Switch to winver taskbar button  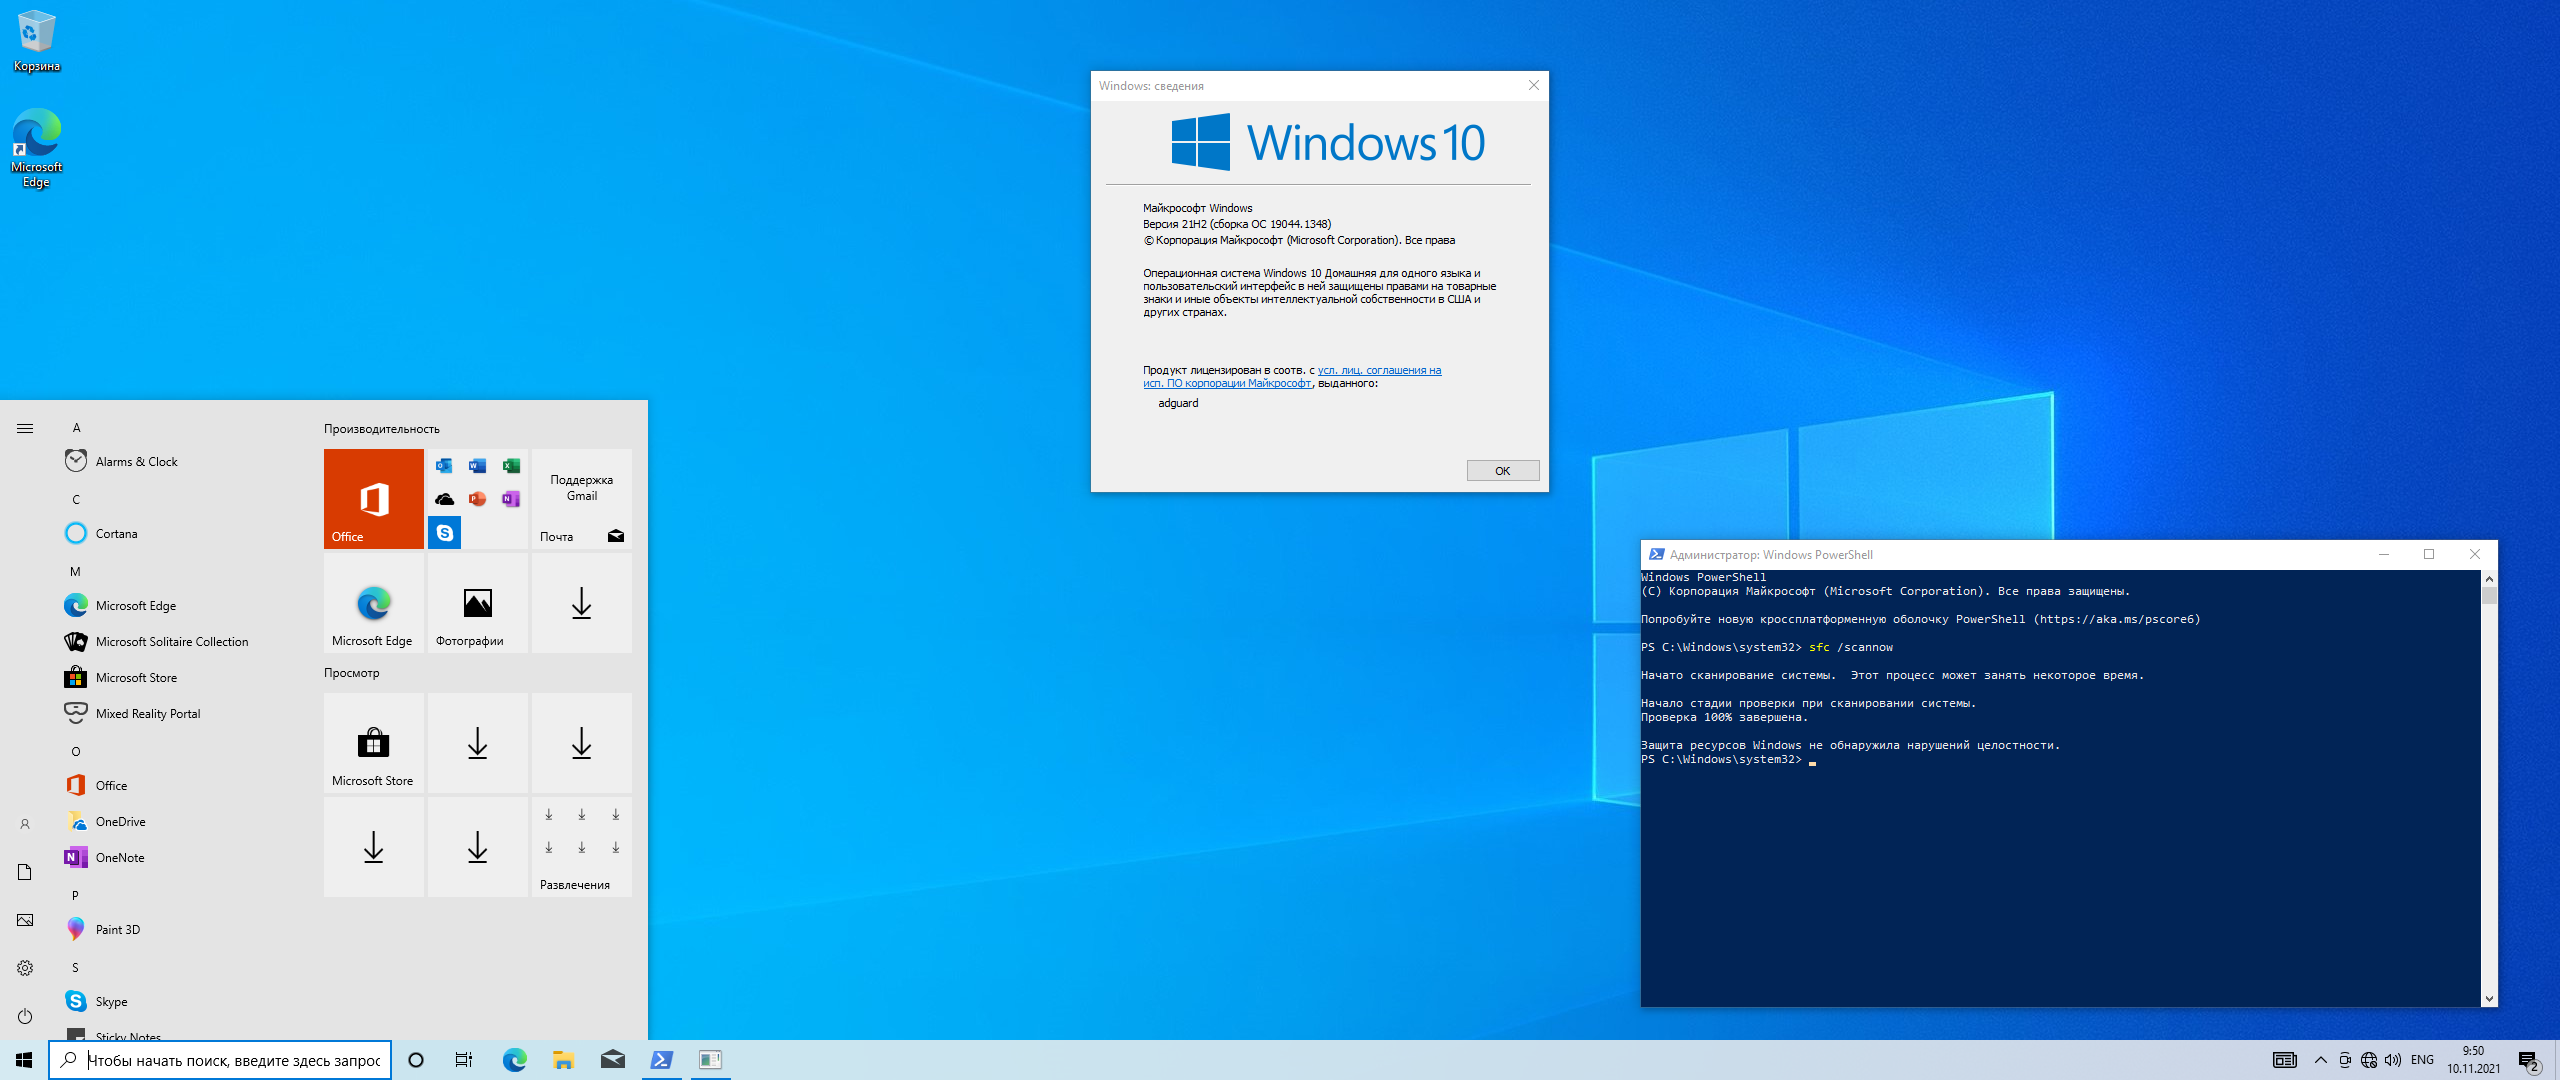[710, 1060]
